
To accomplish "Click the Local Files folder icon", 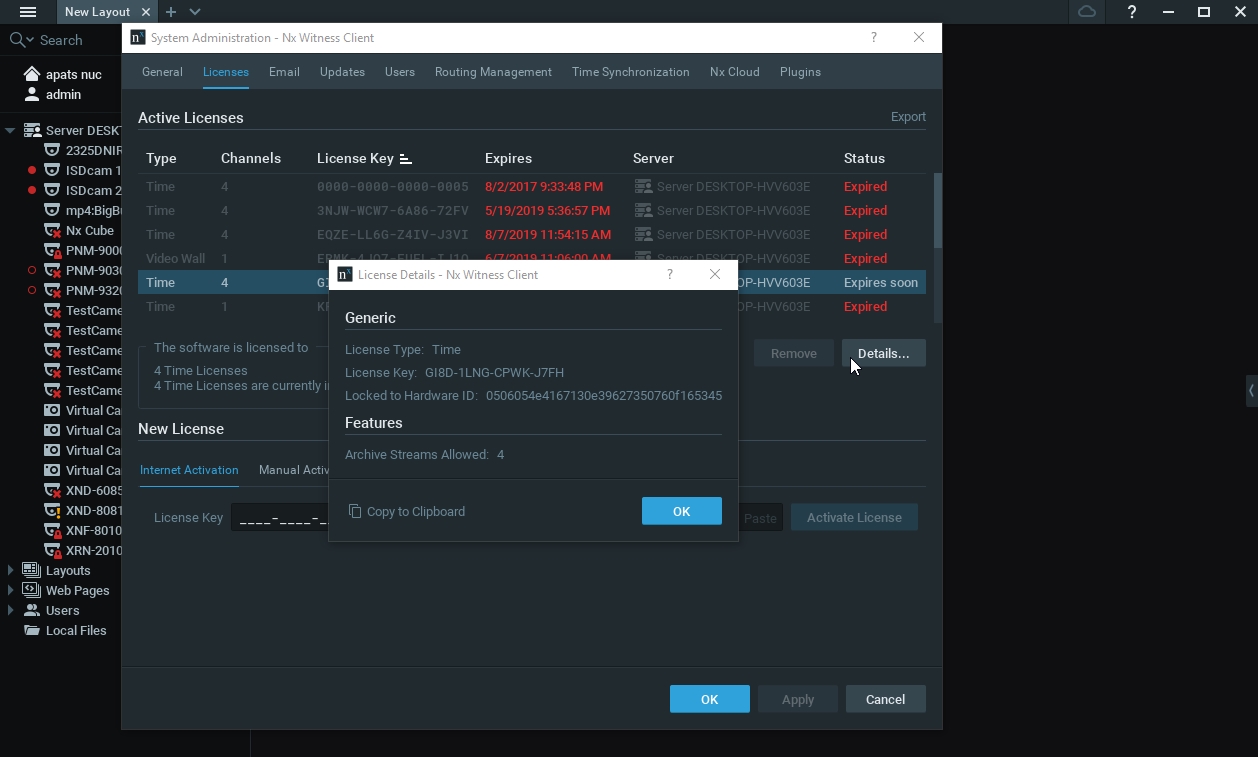I will pyautogui.click(x=32, y=630).
